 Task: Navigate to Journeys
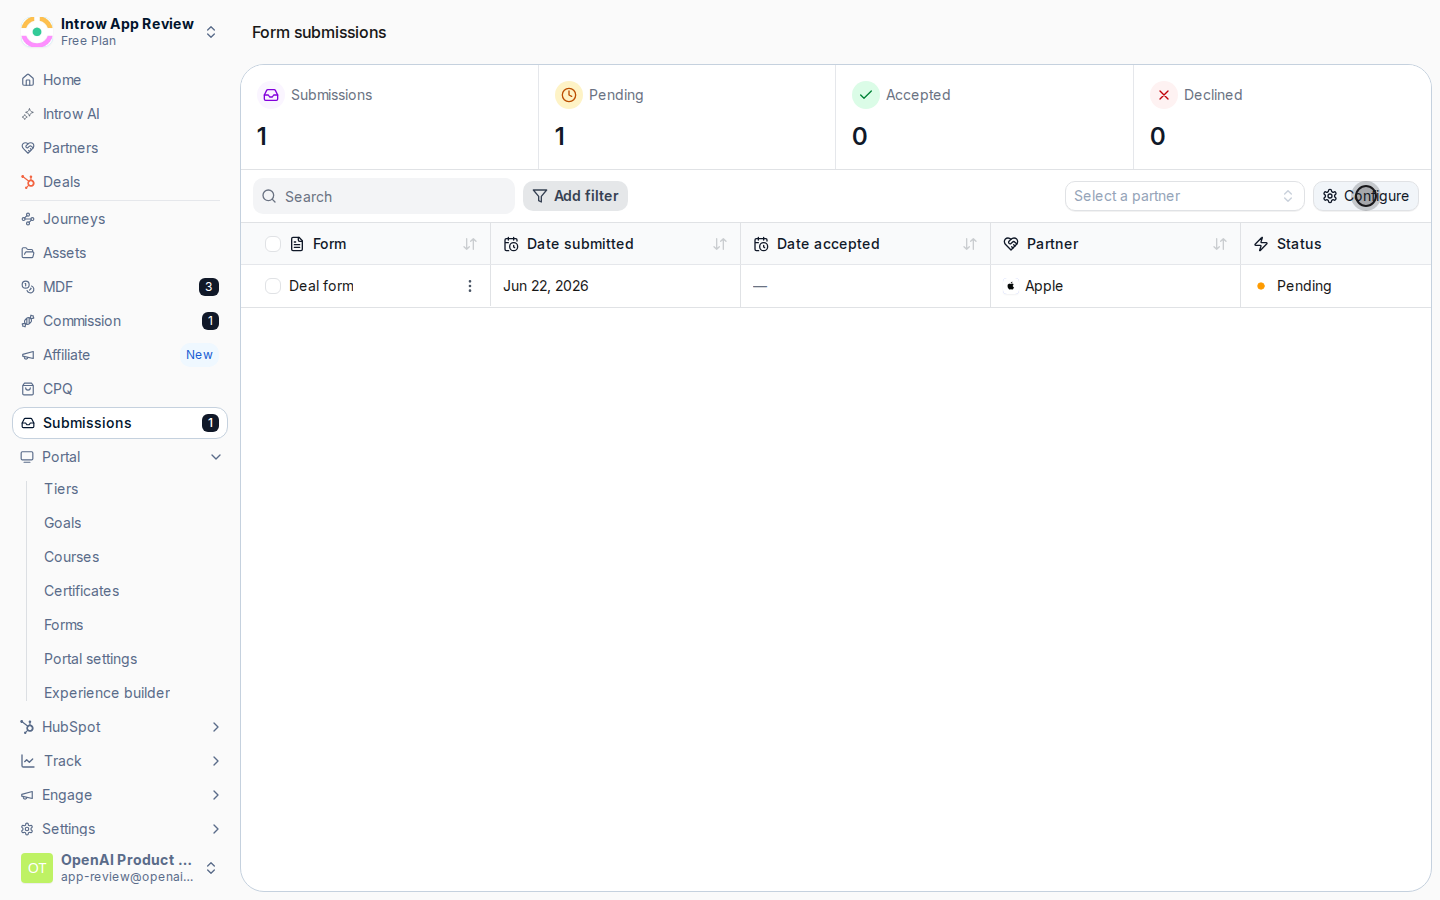point(120,219)
